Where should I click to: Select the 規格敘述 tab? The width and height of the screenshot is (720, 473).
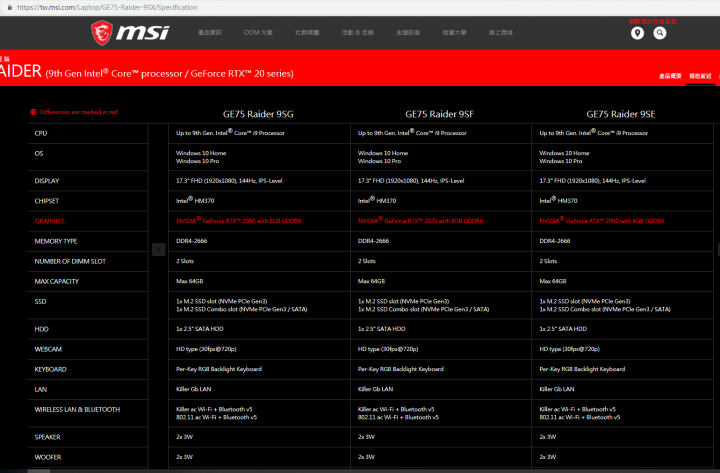(x=700, y=76)
